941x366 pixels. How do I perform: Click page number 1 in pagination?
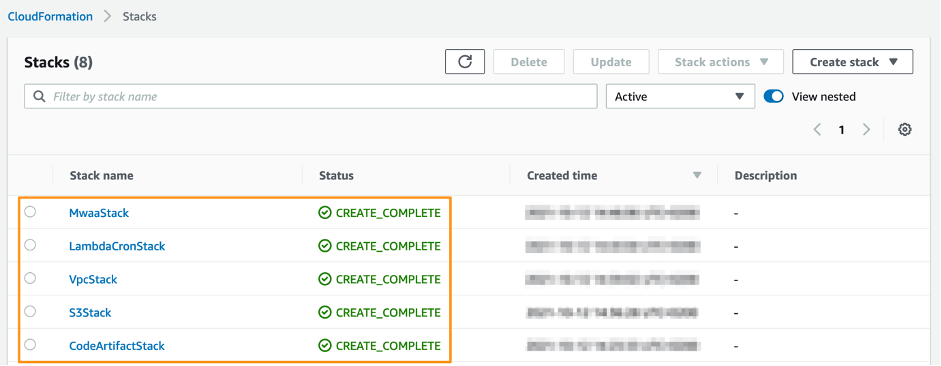pos(841,130)
